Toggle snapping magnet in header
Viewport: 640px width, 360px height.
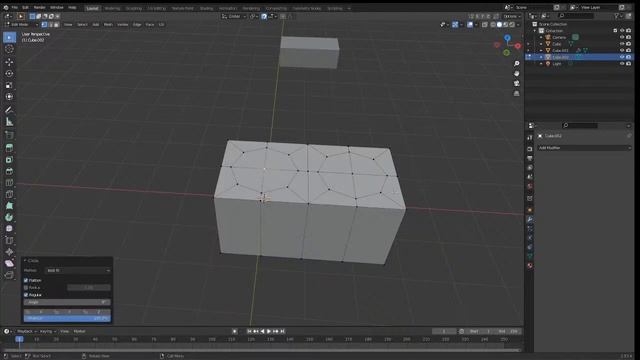tap(264, 16)
